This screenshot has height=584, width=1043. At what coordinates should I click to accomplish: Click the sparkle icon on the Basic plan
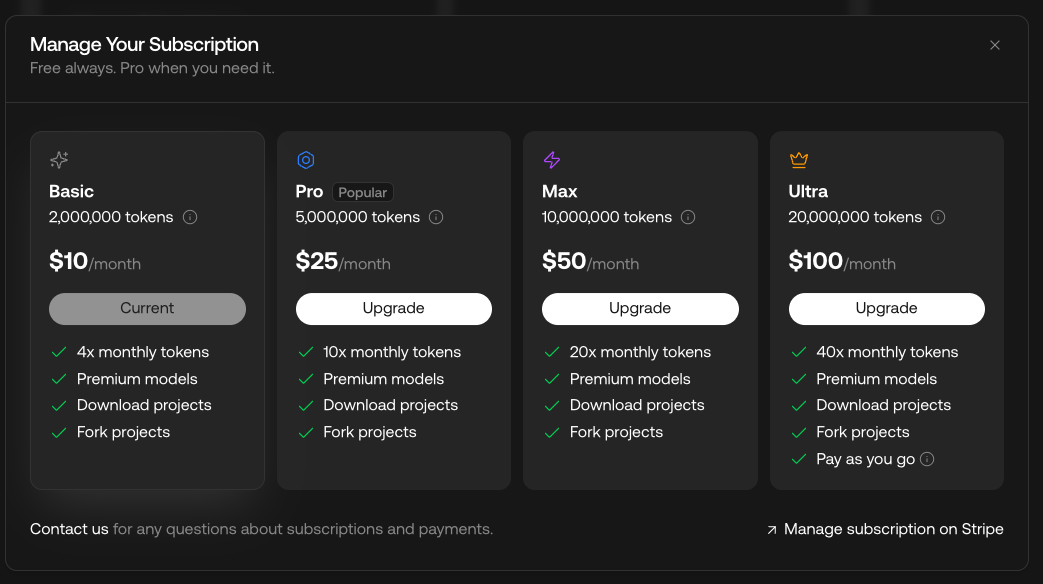[x=58, y=160]
